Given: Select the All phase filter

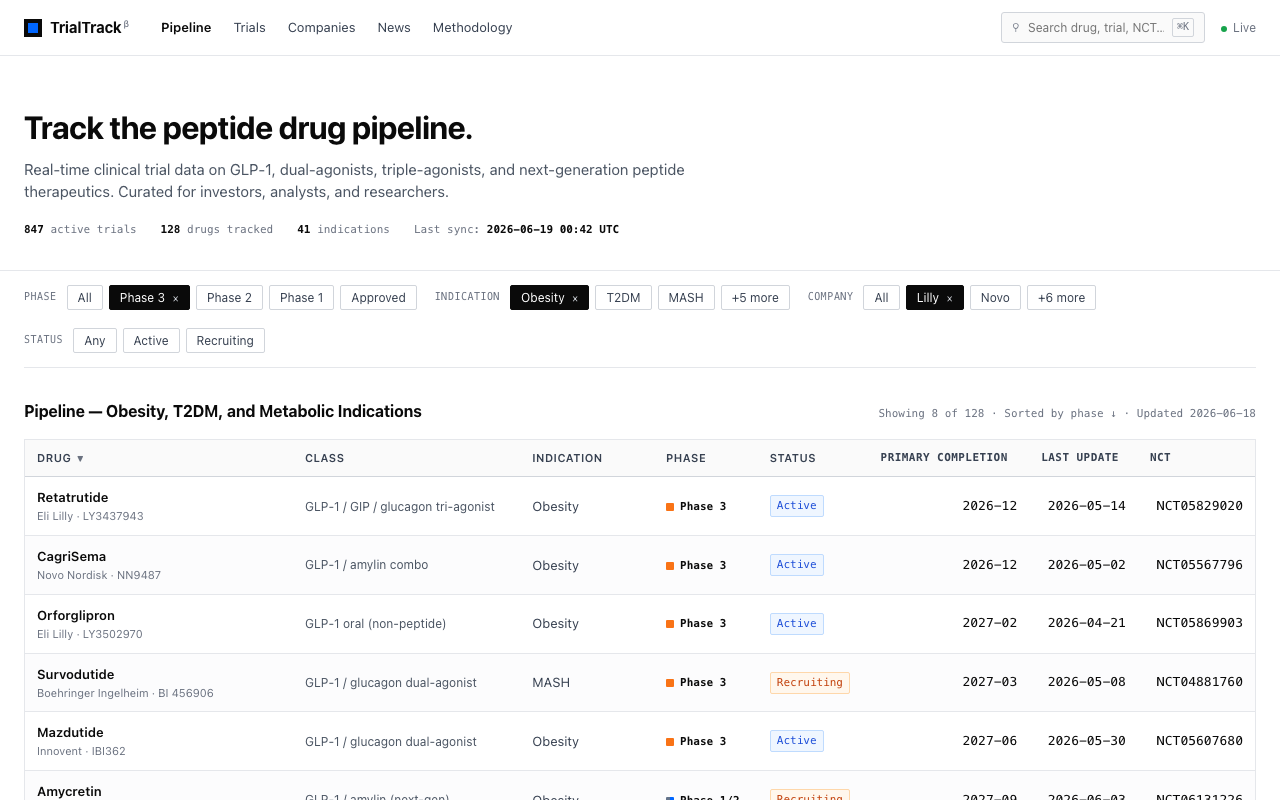Looking at the screenshot, I should (x=85, y=298).
